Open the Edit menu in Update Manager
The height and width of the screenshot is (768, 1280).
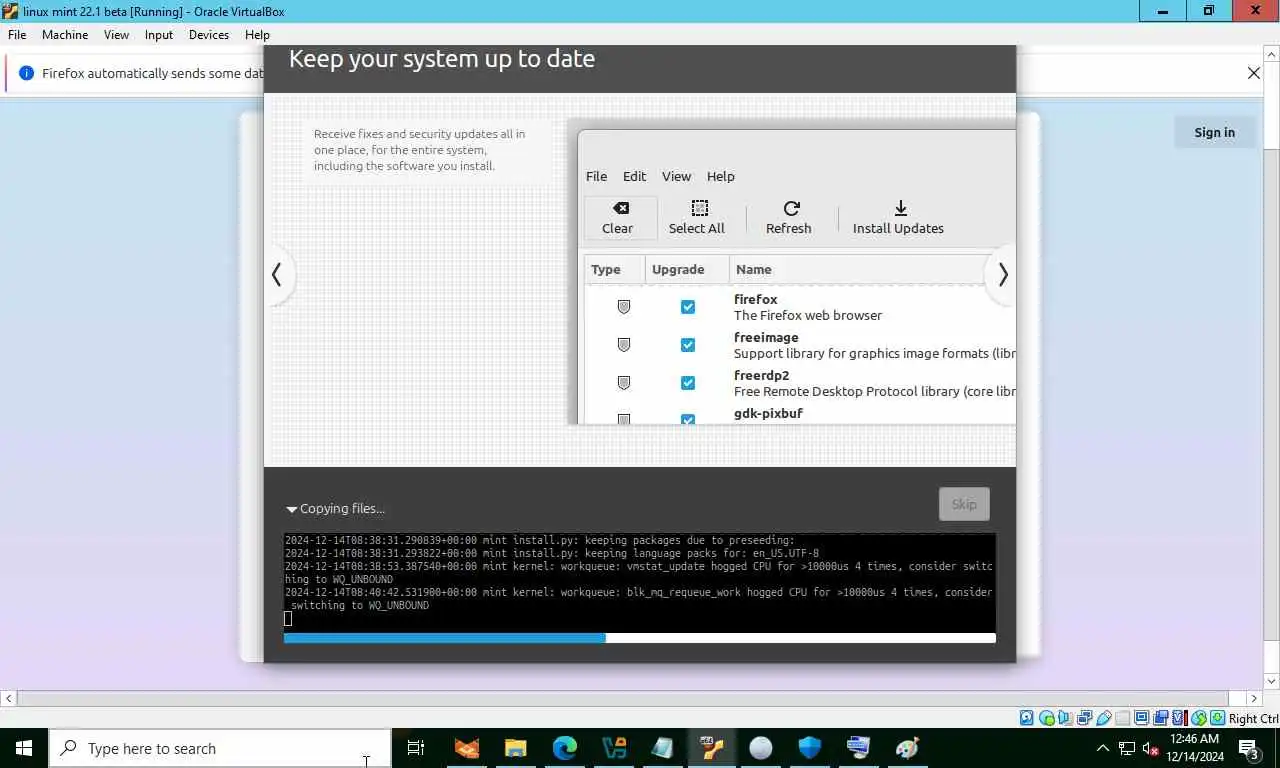point(635,176)
